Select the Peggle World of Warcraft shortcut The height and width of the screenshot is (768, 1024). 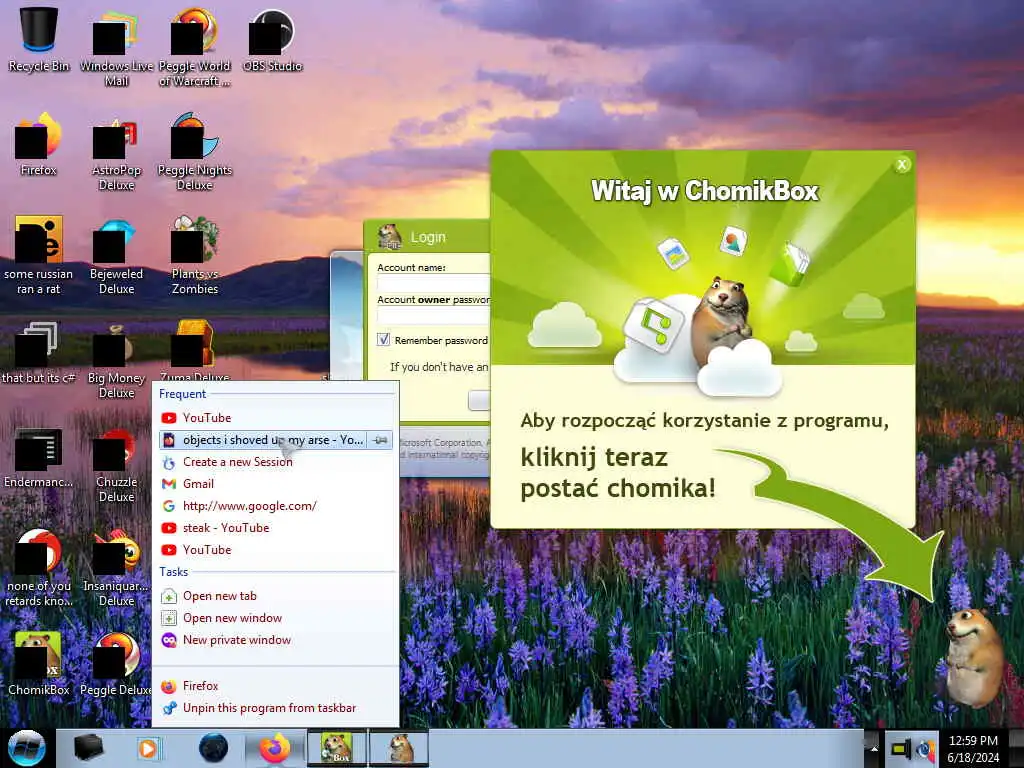[x=195, y=47]
